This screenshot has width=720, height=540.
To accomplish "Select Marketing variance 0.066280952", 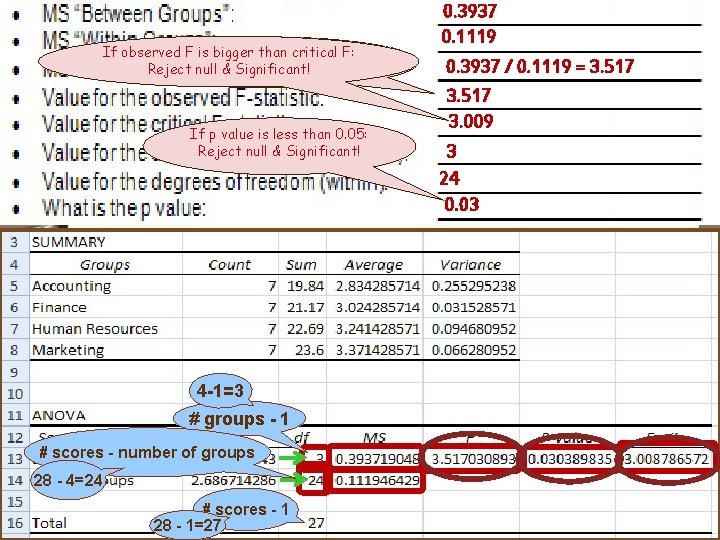I will (471, 350).
